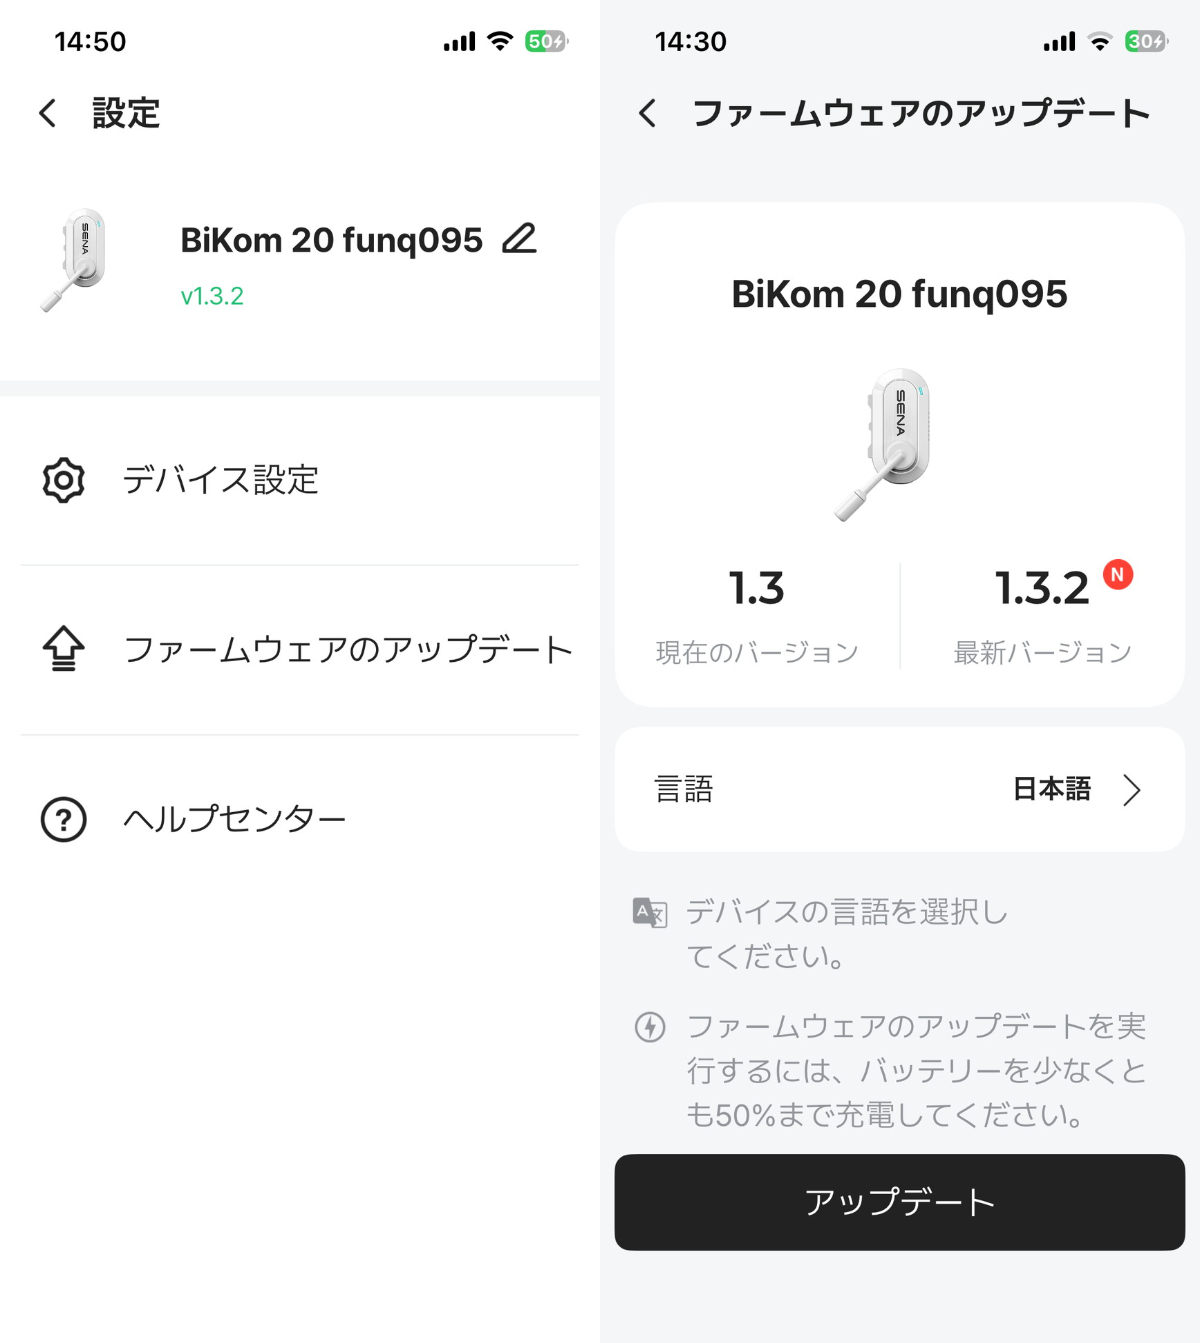Open the デバイス設定 menu item
This screenshot has width=1200, height=1343.
[220, 480]
